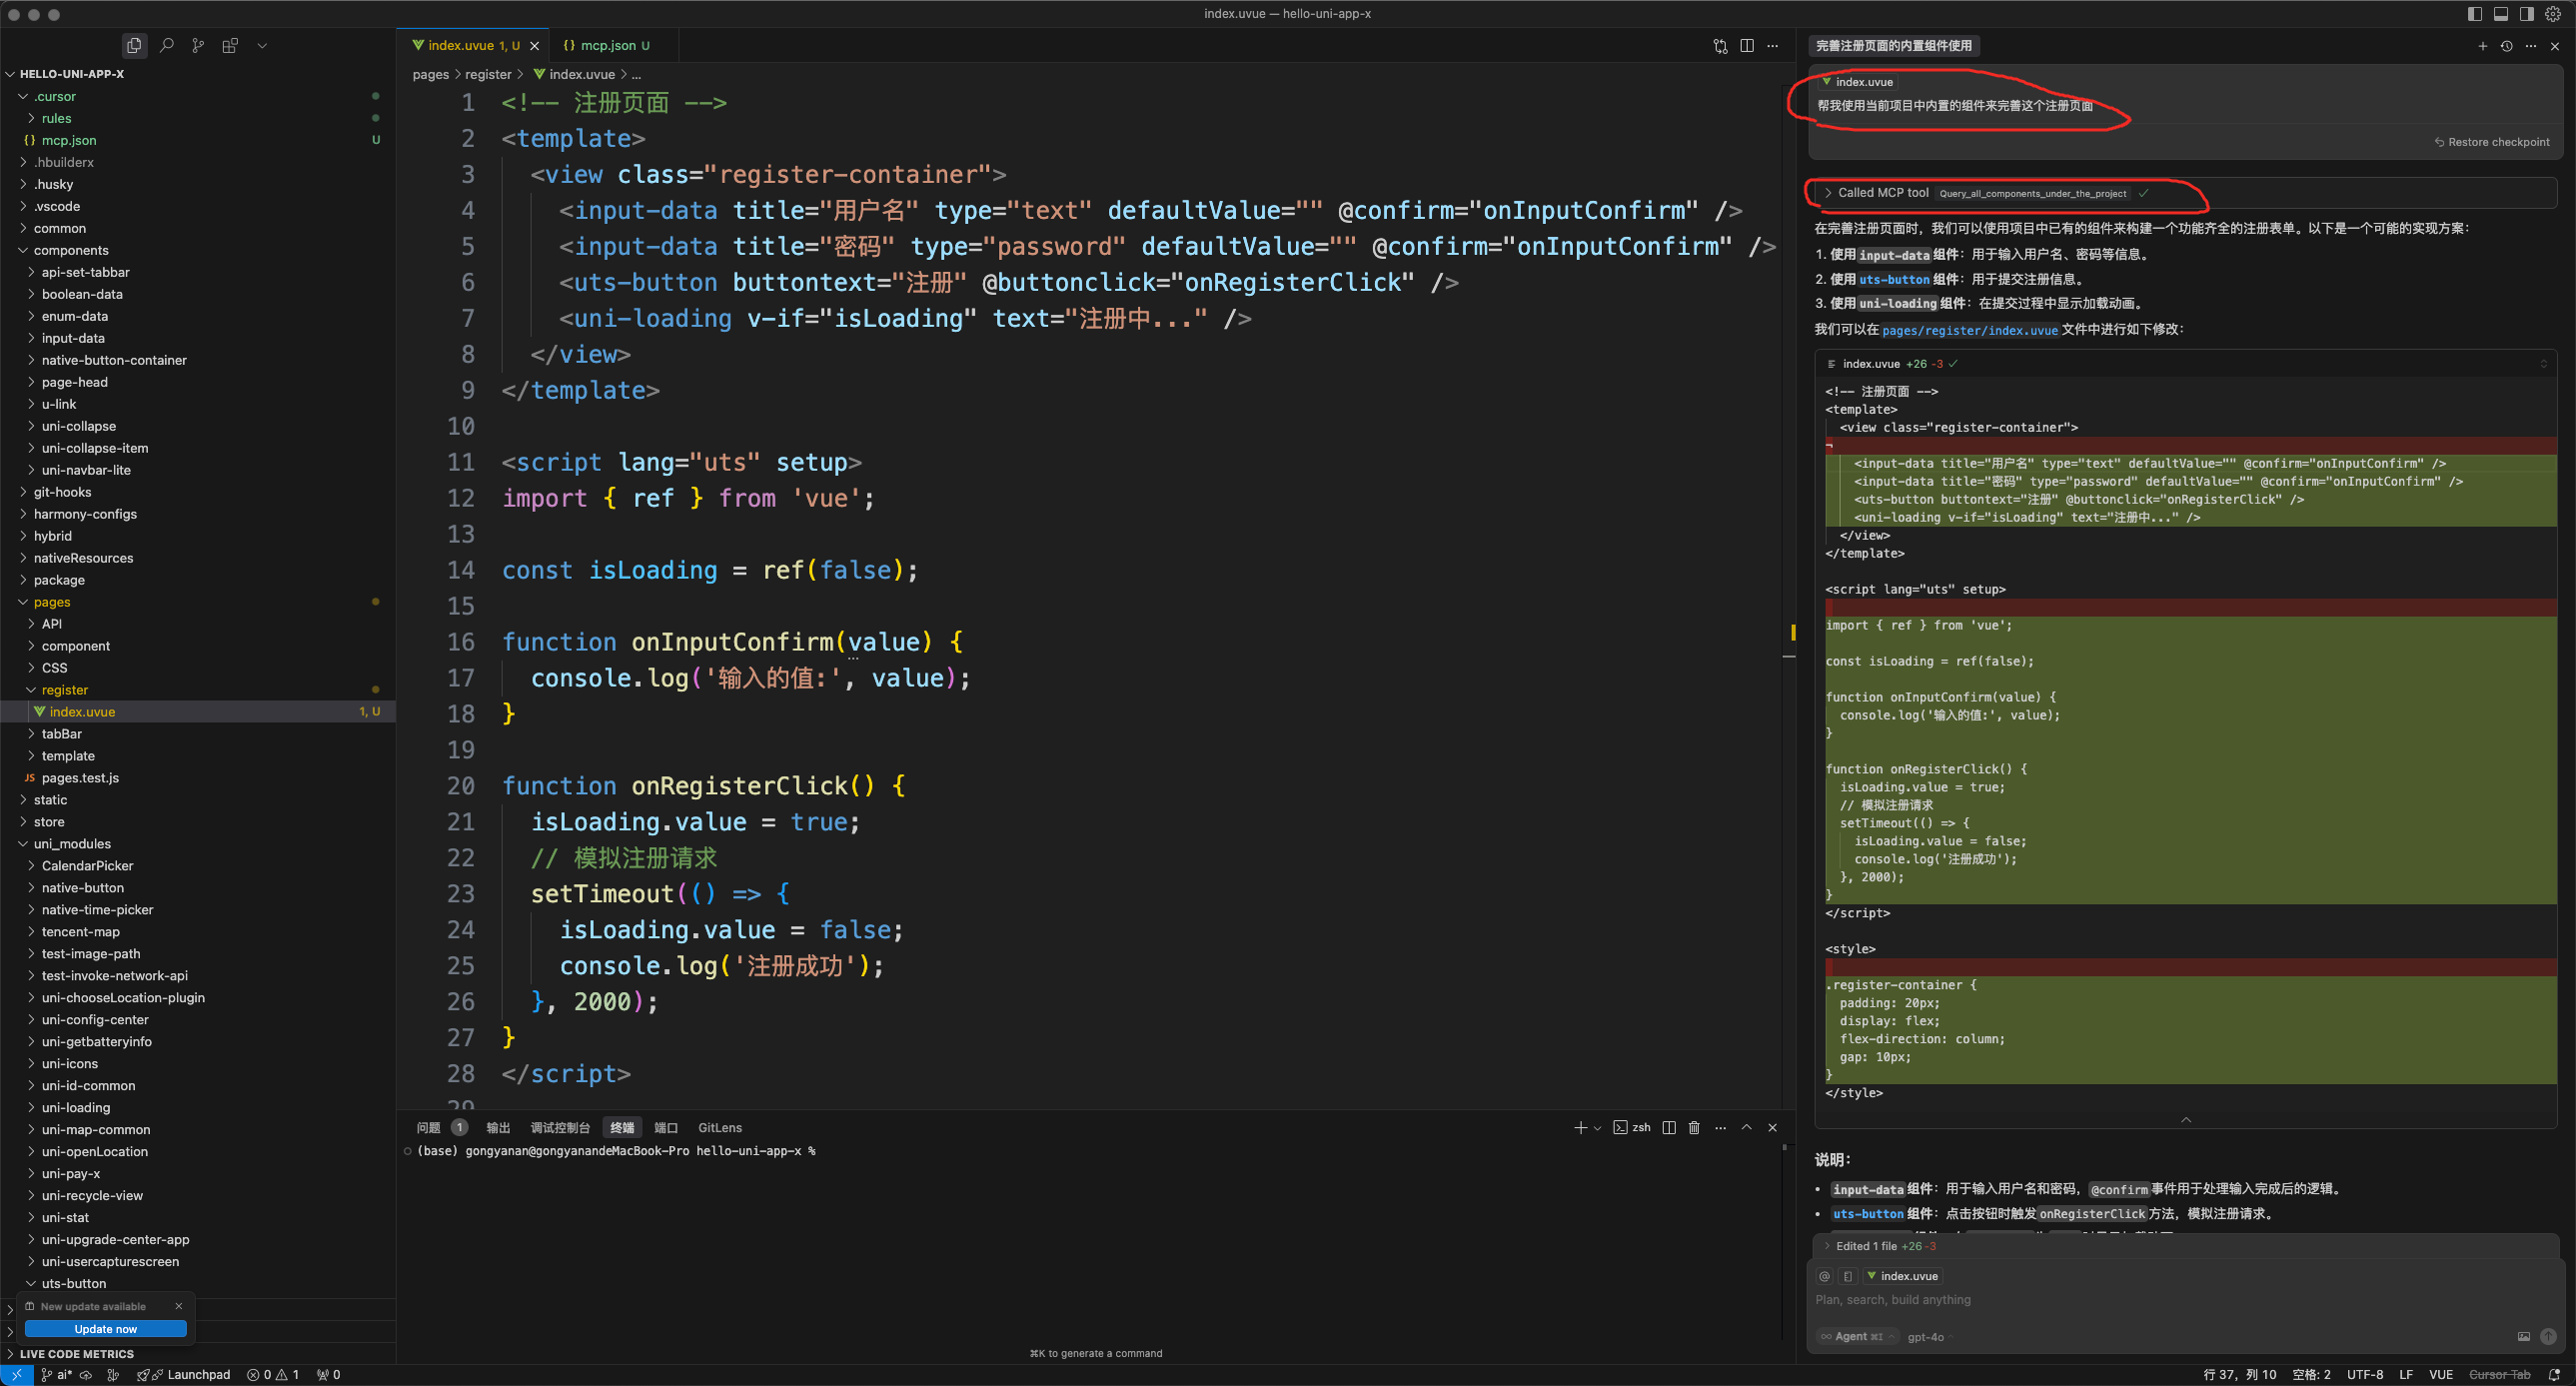This screenshot has height=1386, width=2576.
Task: Toggle primary sidebar layout button
Action: coord(2475,14)
